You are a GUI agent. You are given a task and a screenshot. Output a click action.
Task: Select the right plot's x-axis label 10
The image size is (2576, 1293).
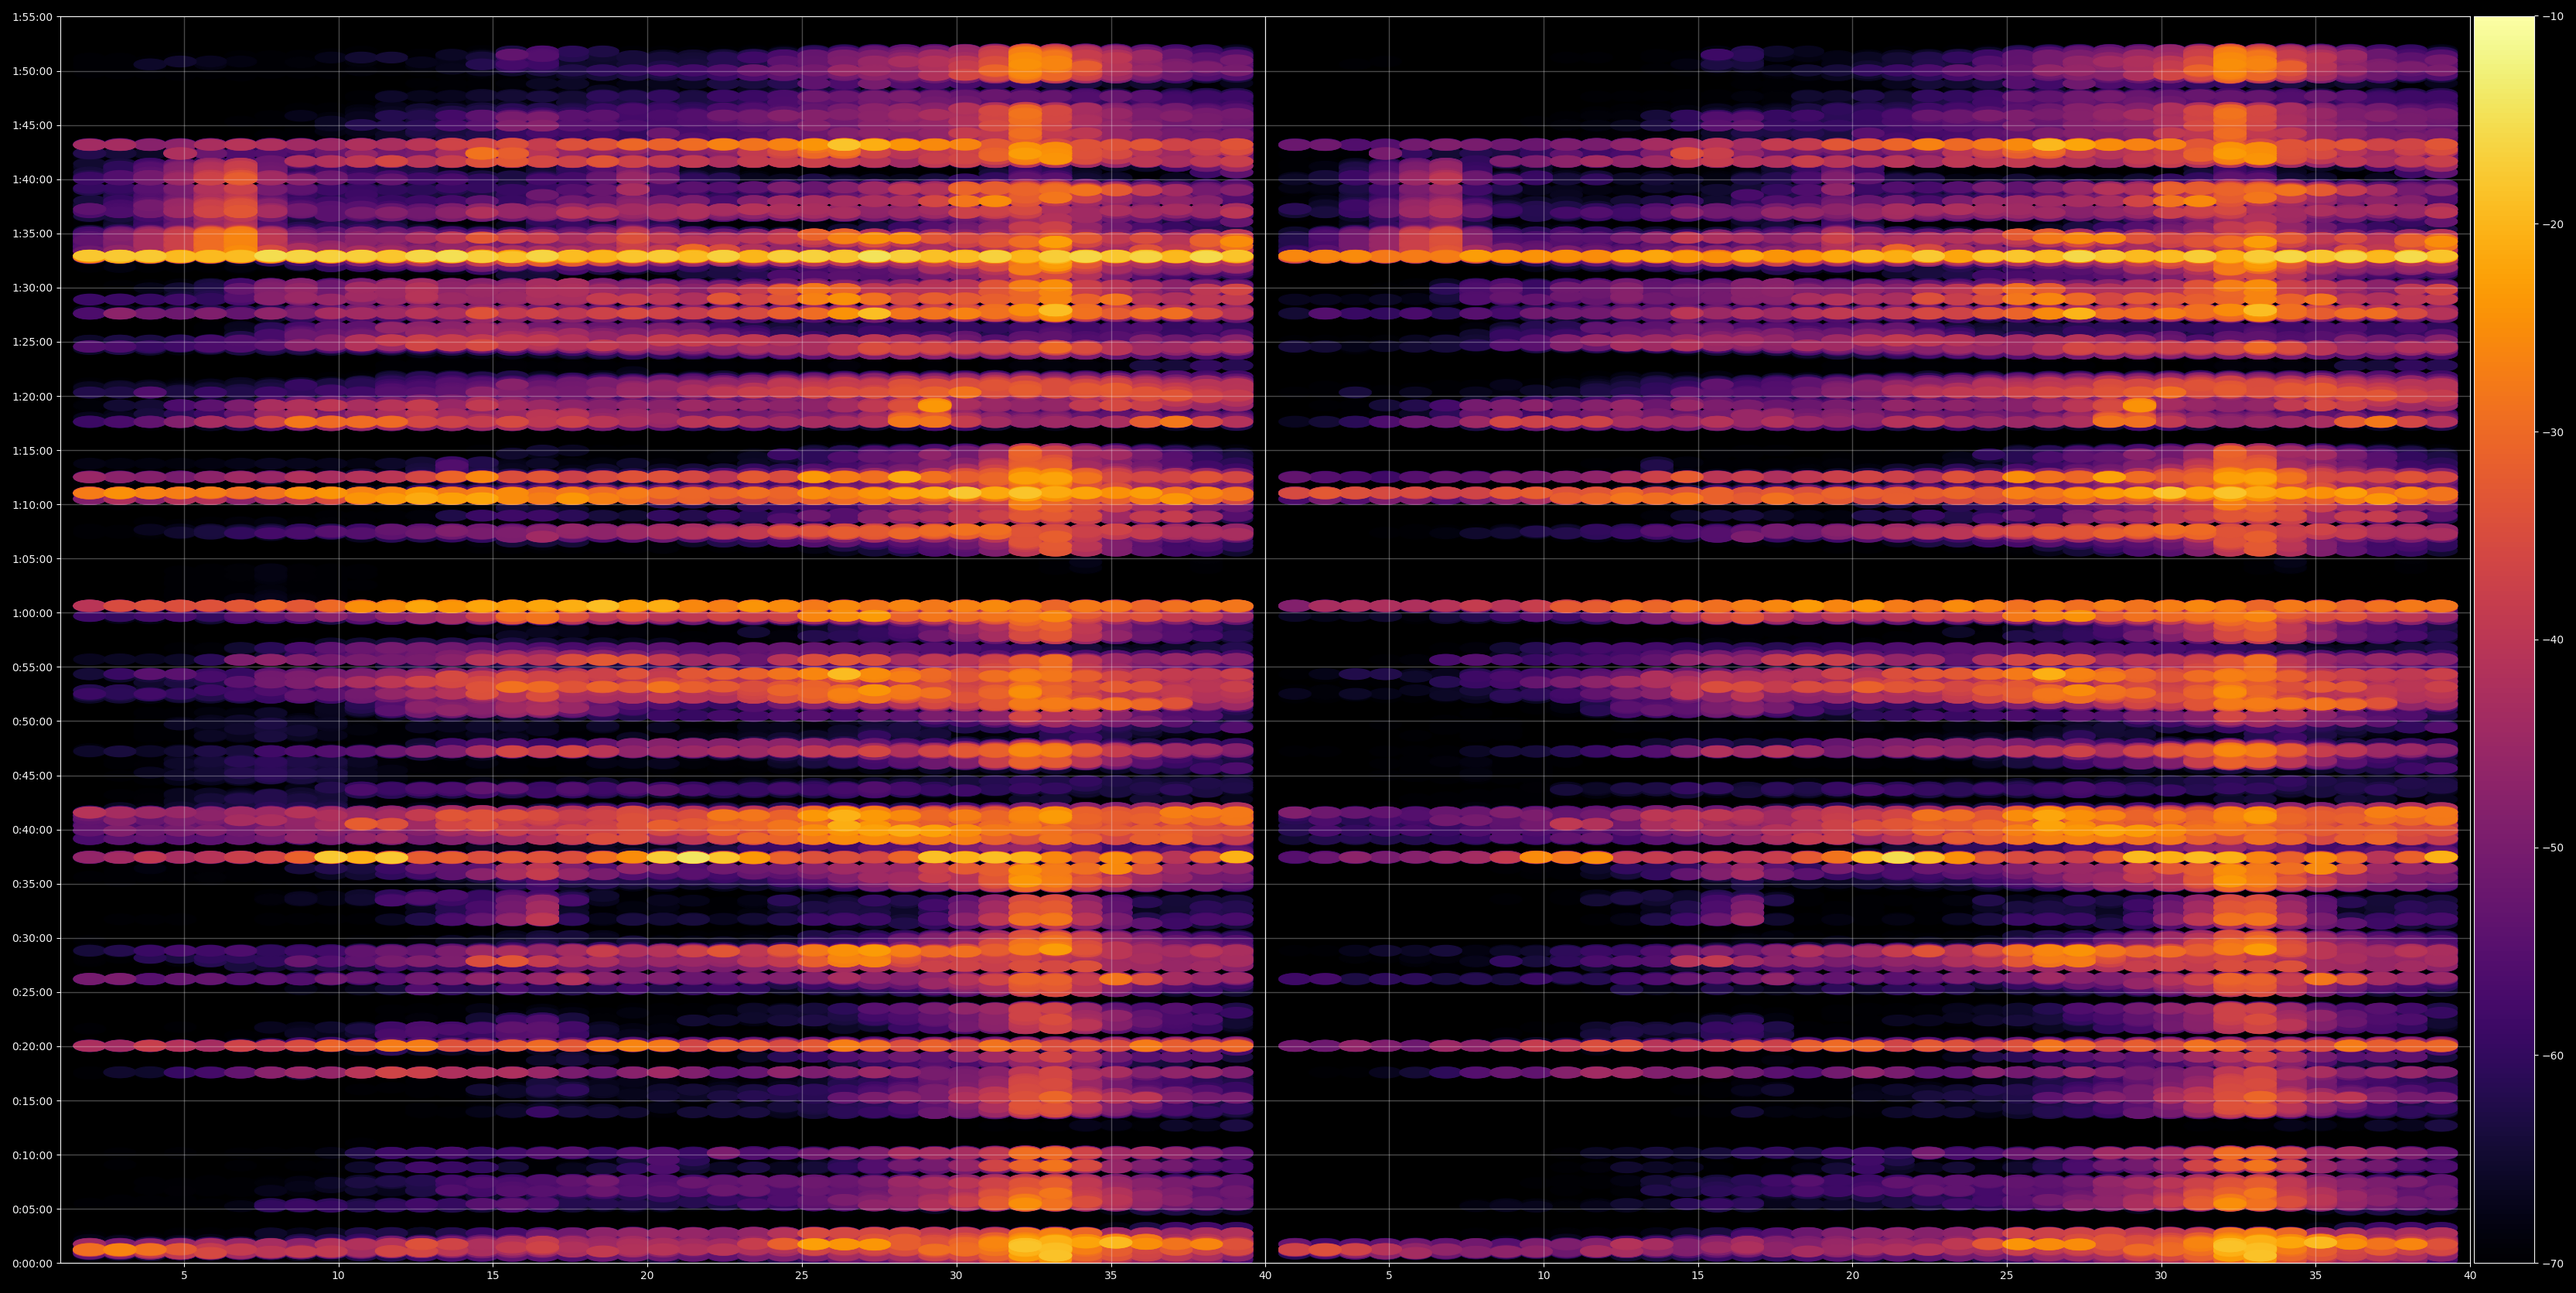[1543, 1276]
